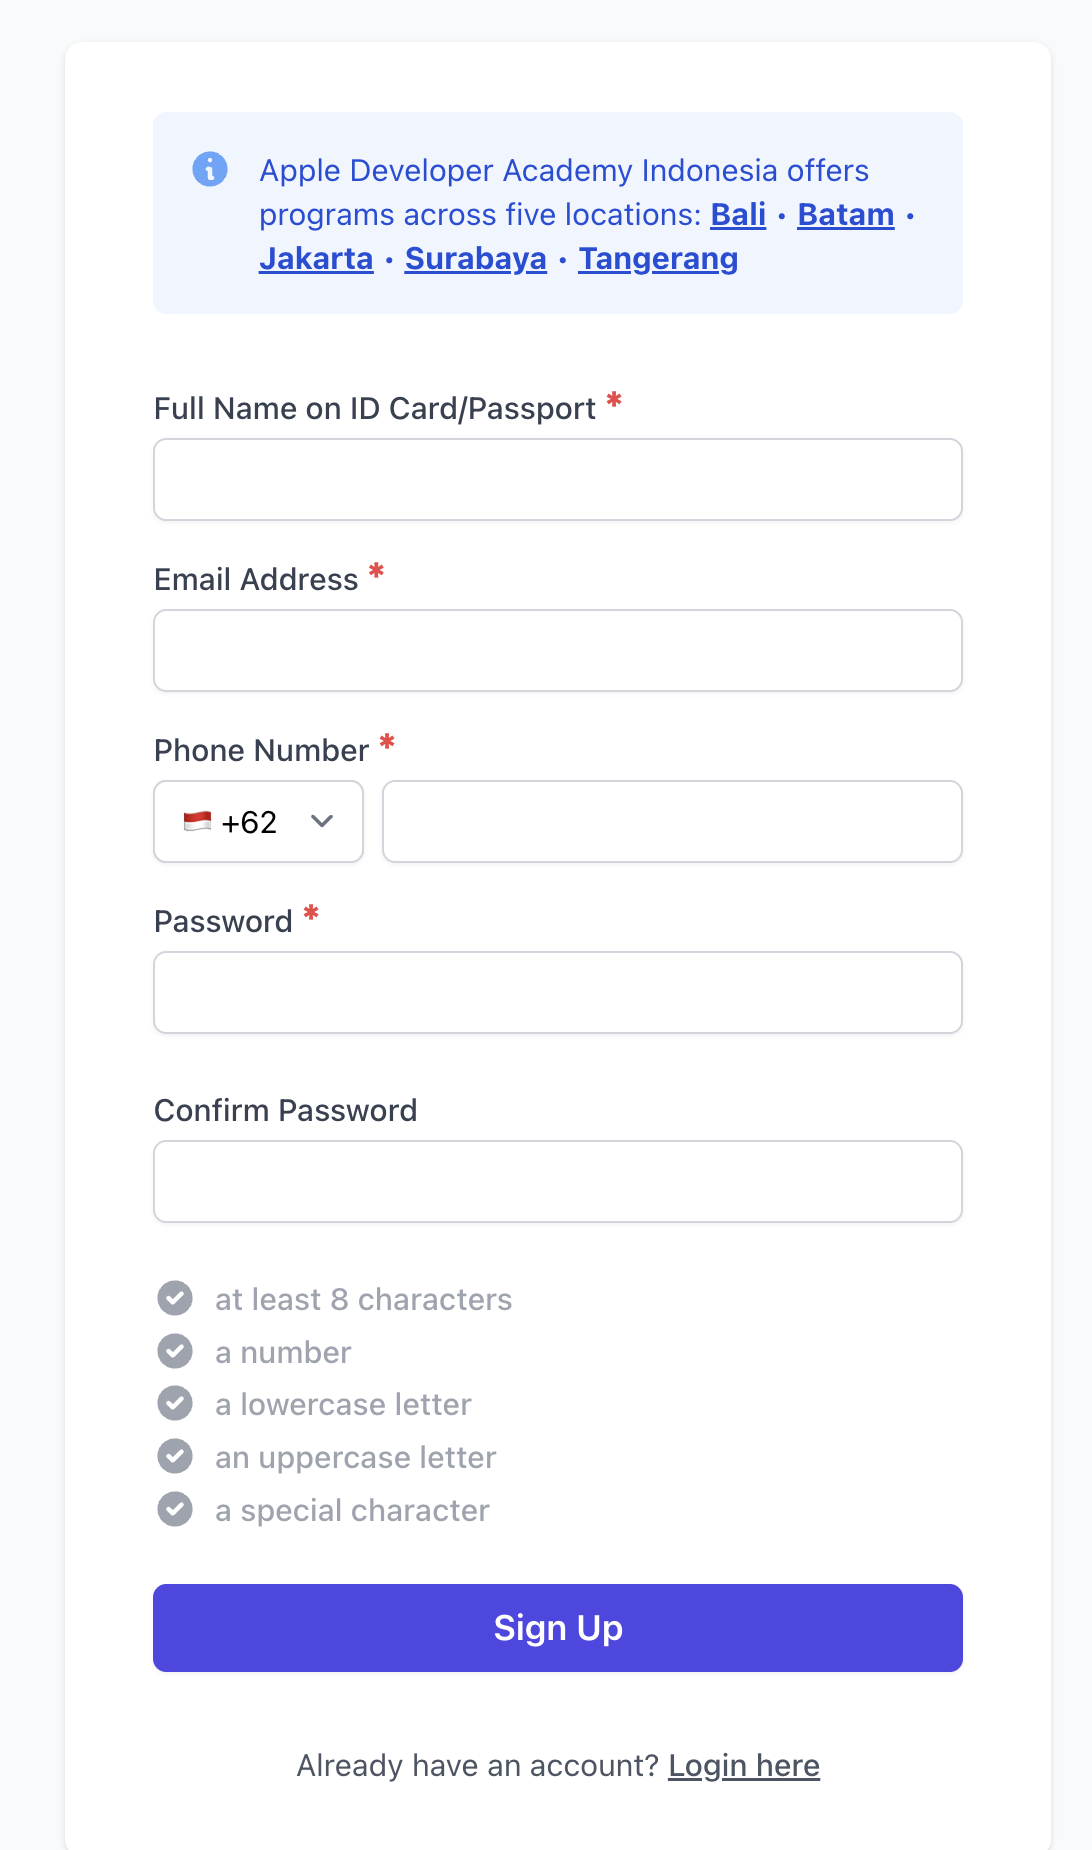
Task: Click the Indonesian flag icon
Action: (198, 822)
